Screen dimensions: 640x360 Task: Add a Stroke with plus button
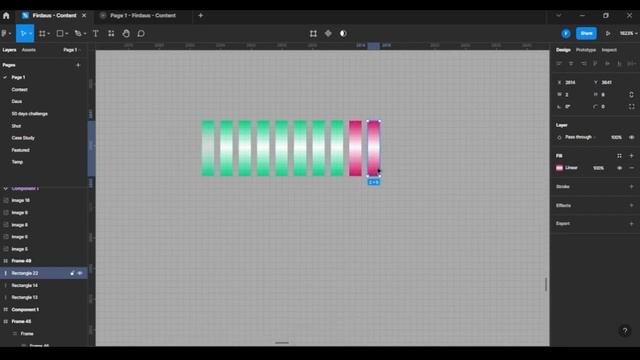631,187
